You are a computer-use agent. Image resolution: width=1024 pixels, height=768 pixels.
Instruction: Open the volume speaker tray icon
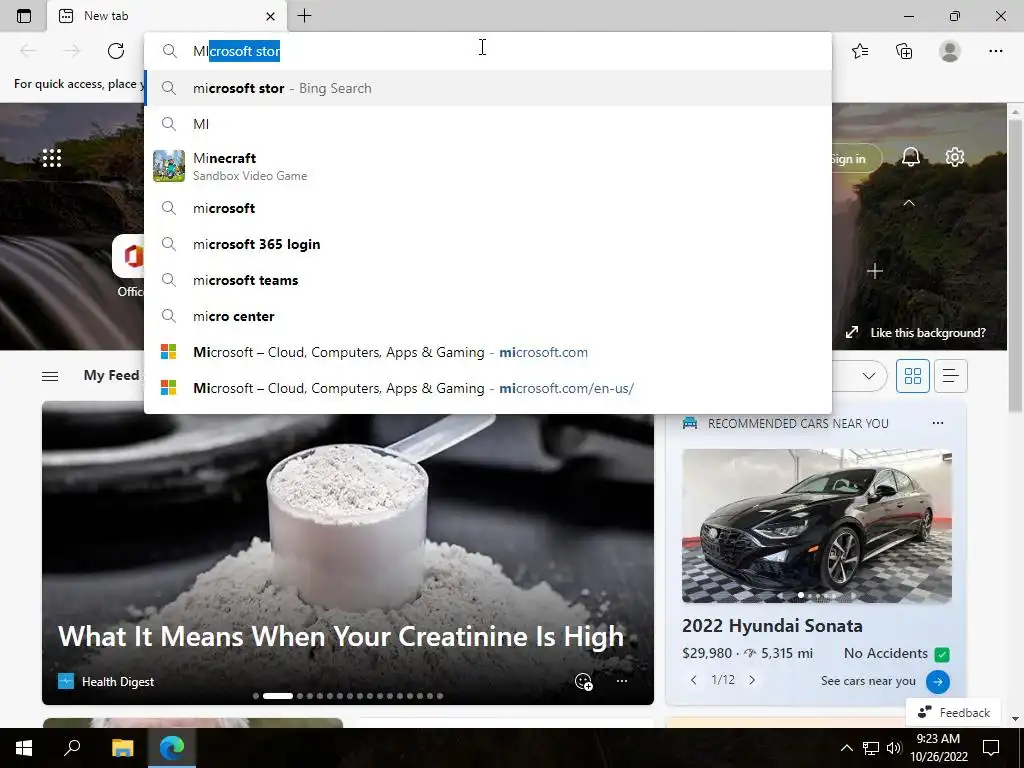[895, 748]
